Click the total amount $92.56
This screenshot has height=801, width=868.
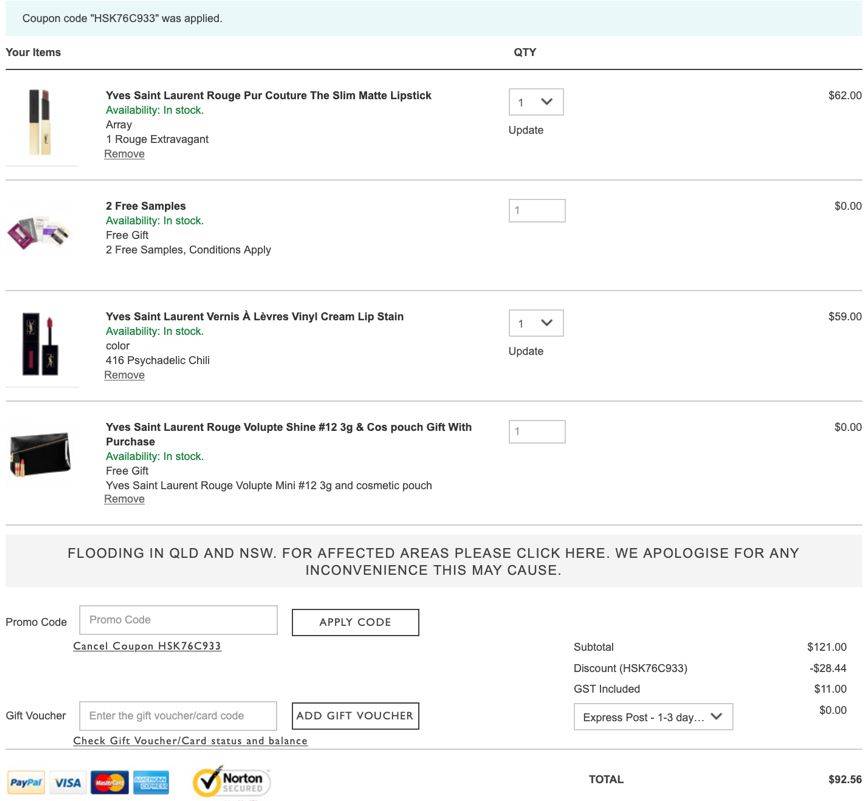coord(845,779)
